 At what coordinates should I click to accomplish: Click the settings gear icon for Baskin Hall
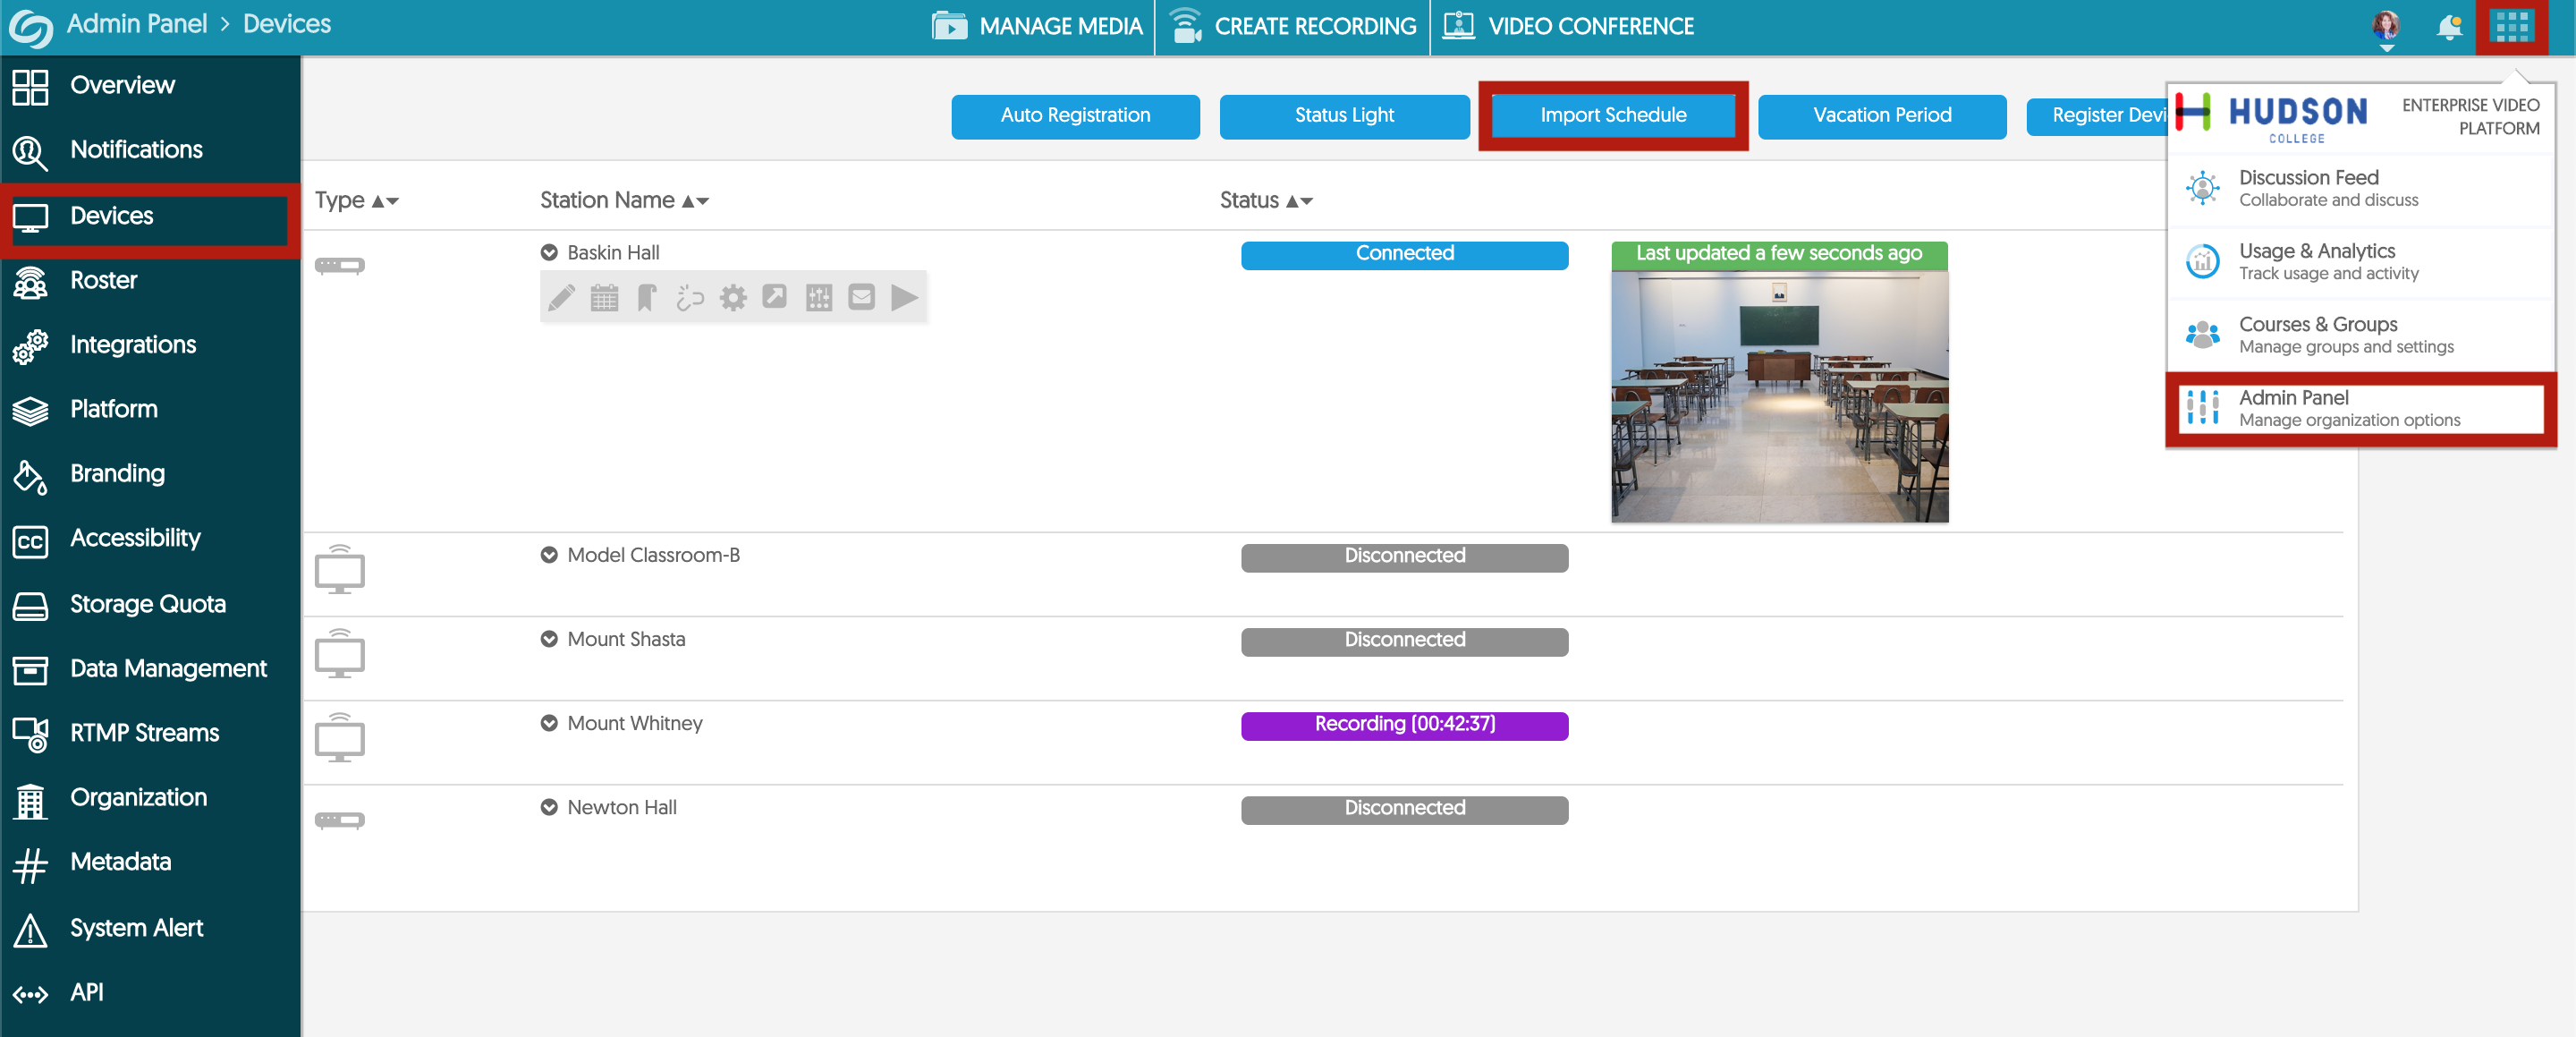pyautogui.click(x=733, y=297)
